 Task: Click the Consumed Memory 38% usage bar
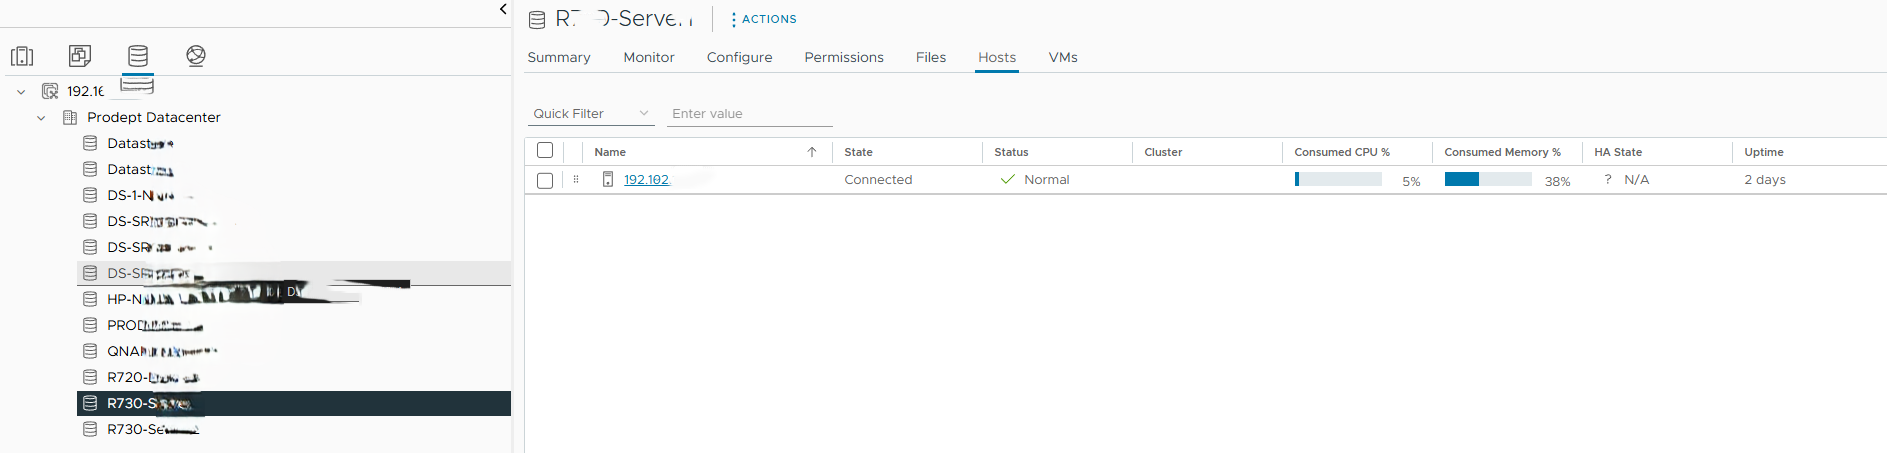tap(1487, 180)
